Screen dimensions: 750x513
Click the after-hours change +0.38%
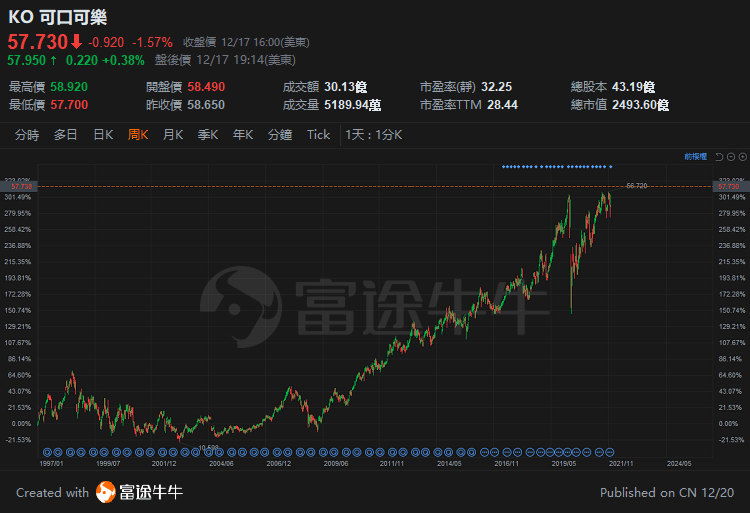(123, 60)
